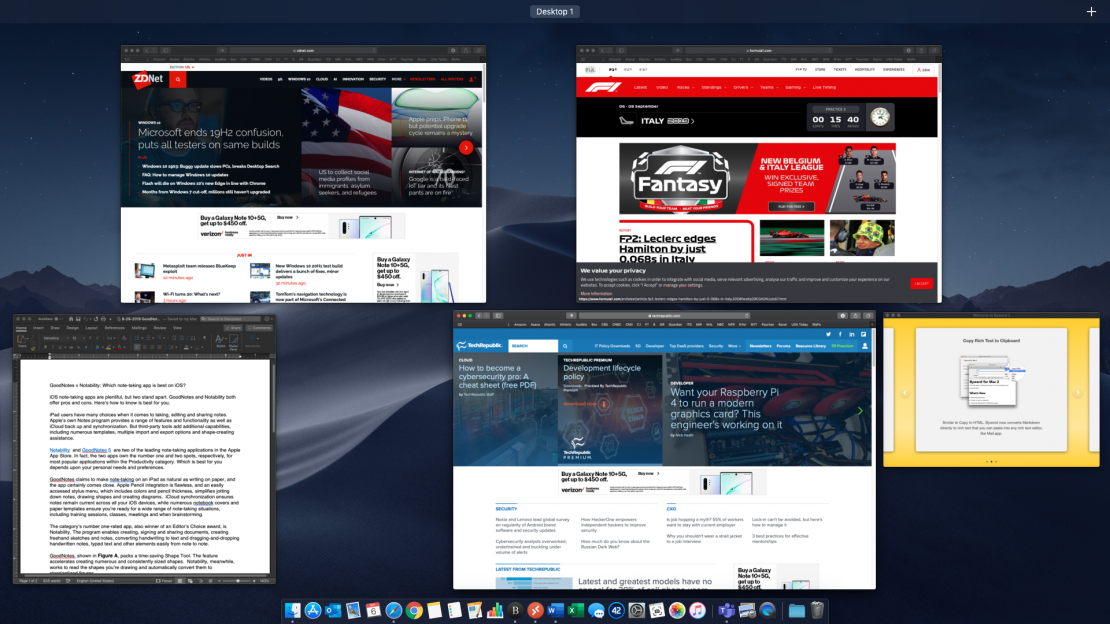The height and width of the screenshot is (624, 1110).
Task: Select Standings in the F1 navigation menu
Action: 711,87
